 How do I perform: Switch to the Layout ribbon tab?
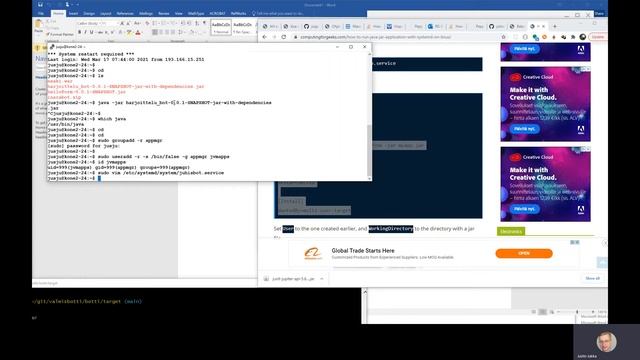(105, 13)
